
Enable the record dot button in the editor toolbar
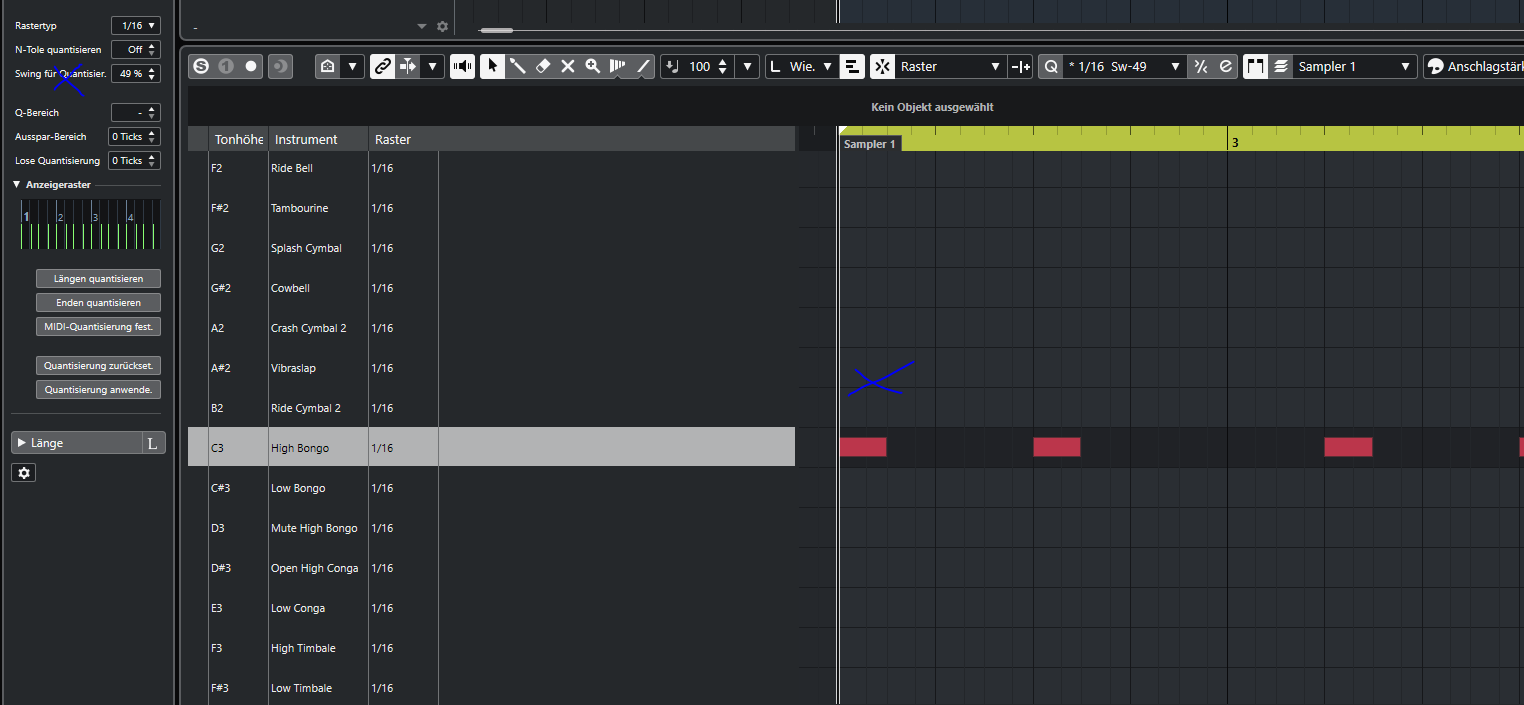click(251, 66)
